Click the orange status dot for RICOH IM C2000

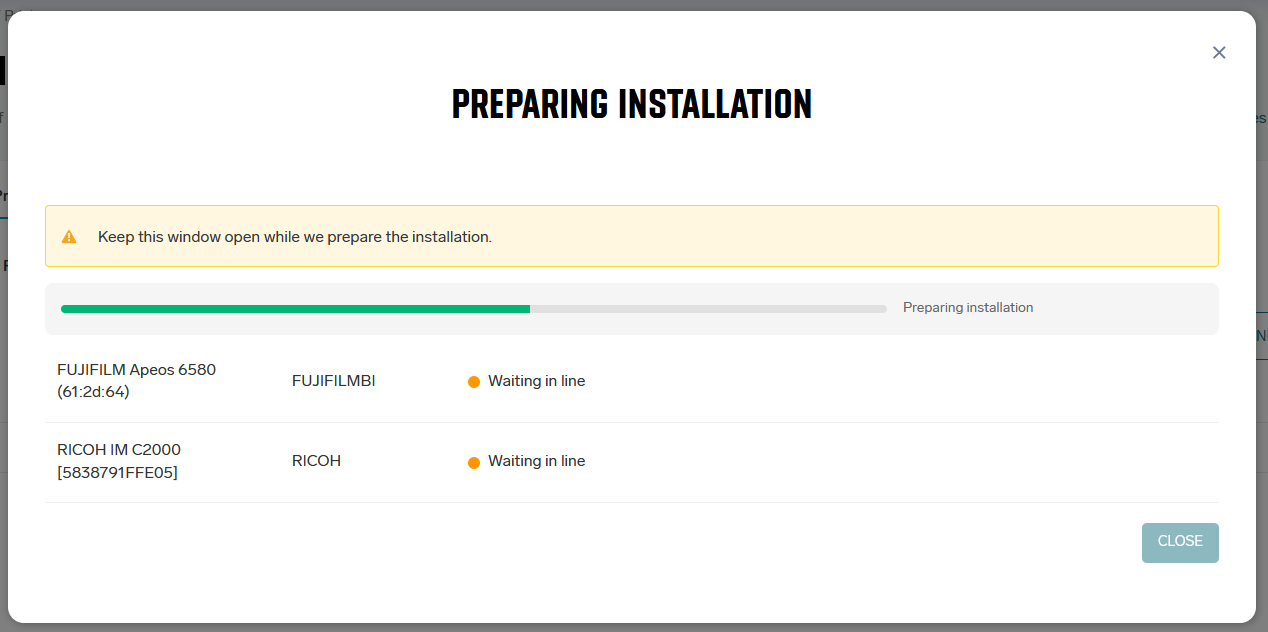pyautogui.click(x=474, y=462)
